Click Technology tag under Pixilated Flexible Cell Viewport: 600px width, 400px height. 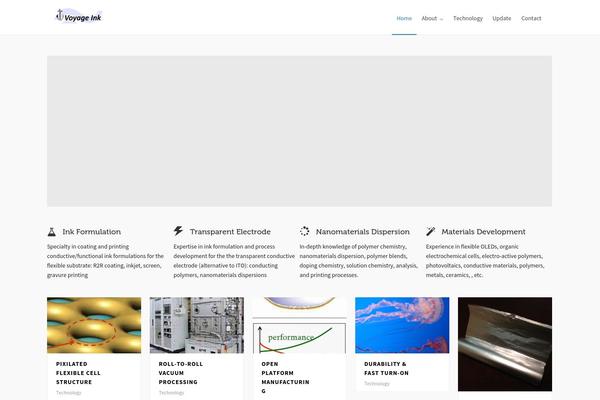68,393
